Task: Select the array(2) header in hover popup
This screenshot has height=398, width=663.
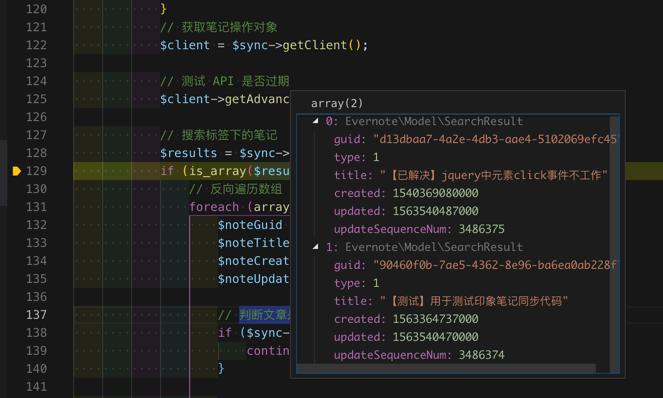Action: pos(337,103)
